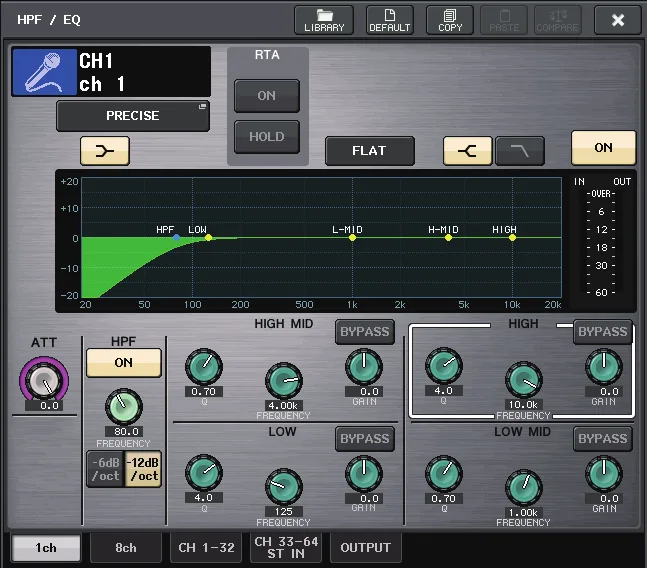Select the LOW band gain knob
The height and width of the screenshot is (568, 647).
364,474
